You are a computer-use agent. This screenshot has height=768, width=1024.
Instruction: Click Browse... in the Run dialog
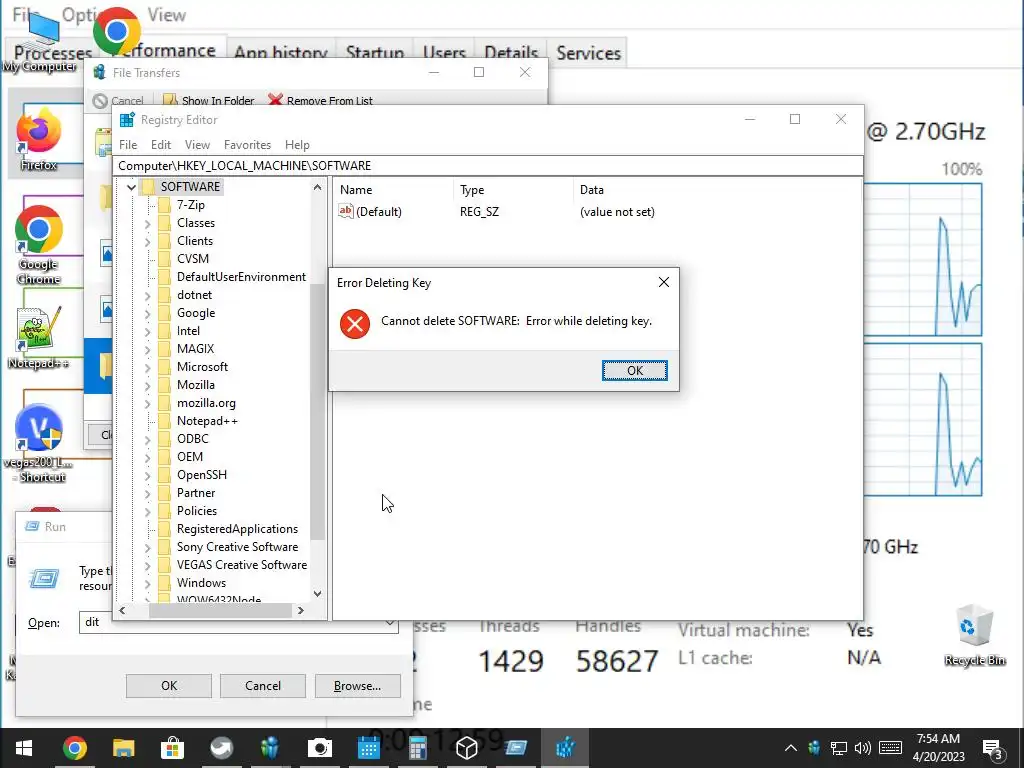tap(357, 686)
